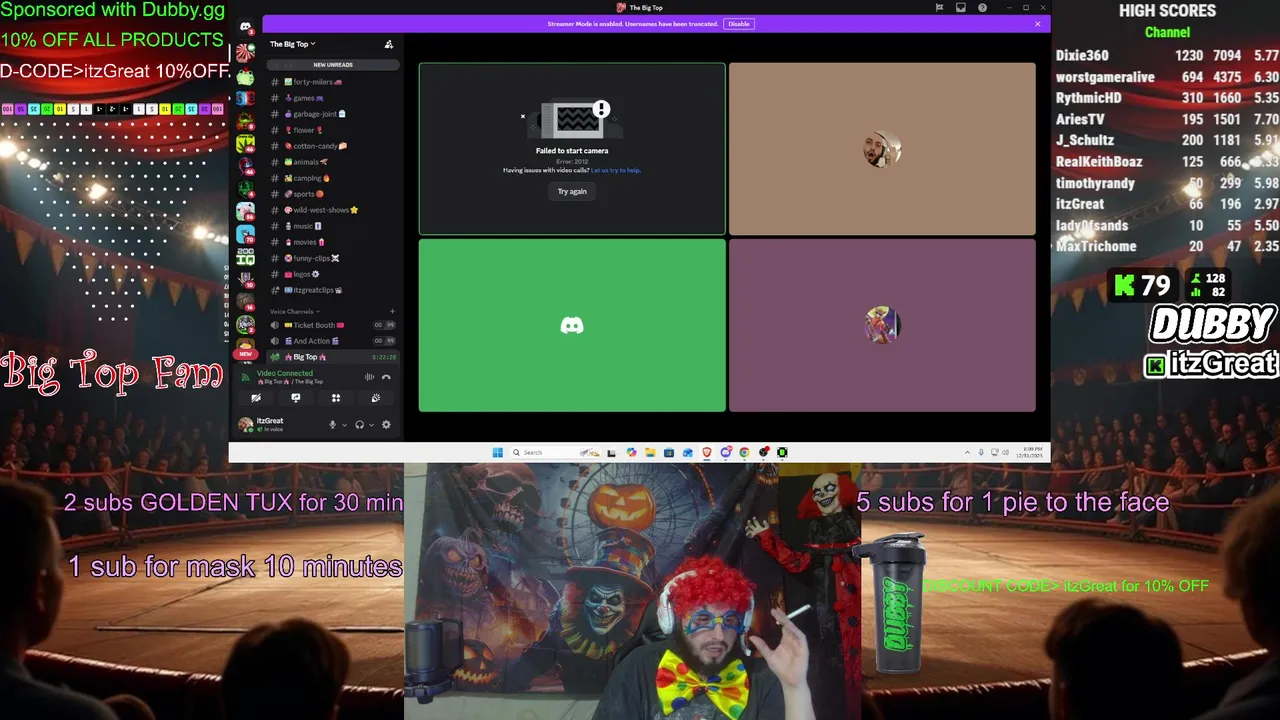The height and width of the screenshot is (720, 1280).
Task: Open noise suppression waveform icon
Action: pyautogui.click(x=369, y=377)
